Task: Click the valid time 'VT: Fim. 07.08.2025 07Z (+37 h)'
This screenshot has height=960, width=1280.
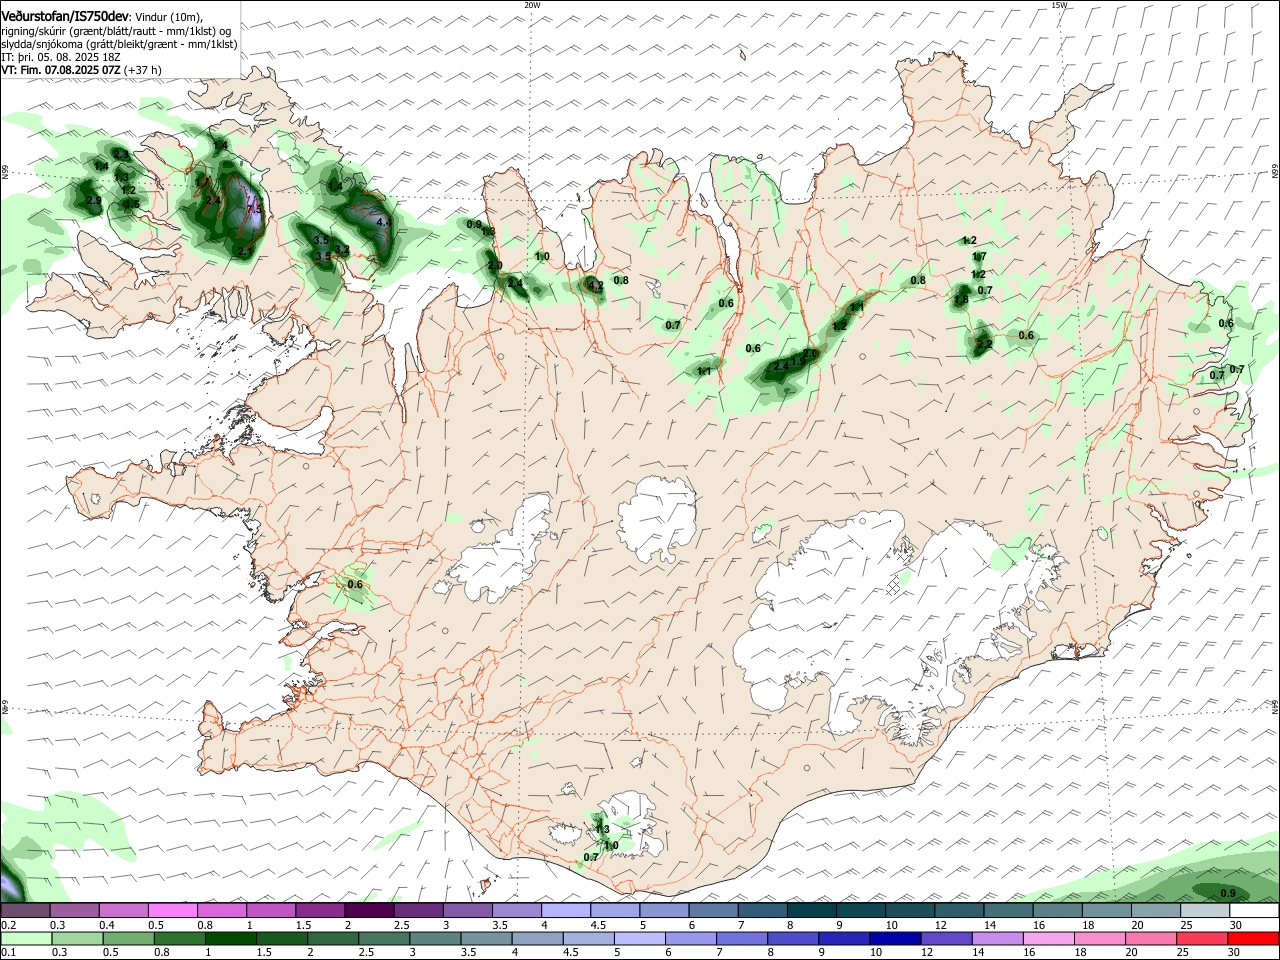Action: (x=81, y=70)
